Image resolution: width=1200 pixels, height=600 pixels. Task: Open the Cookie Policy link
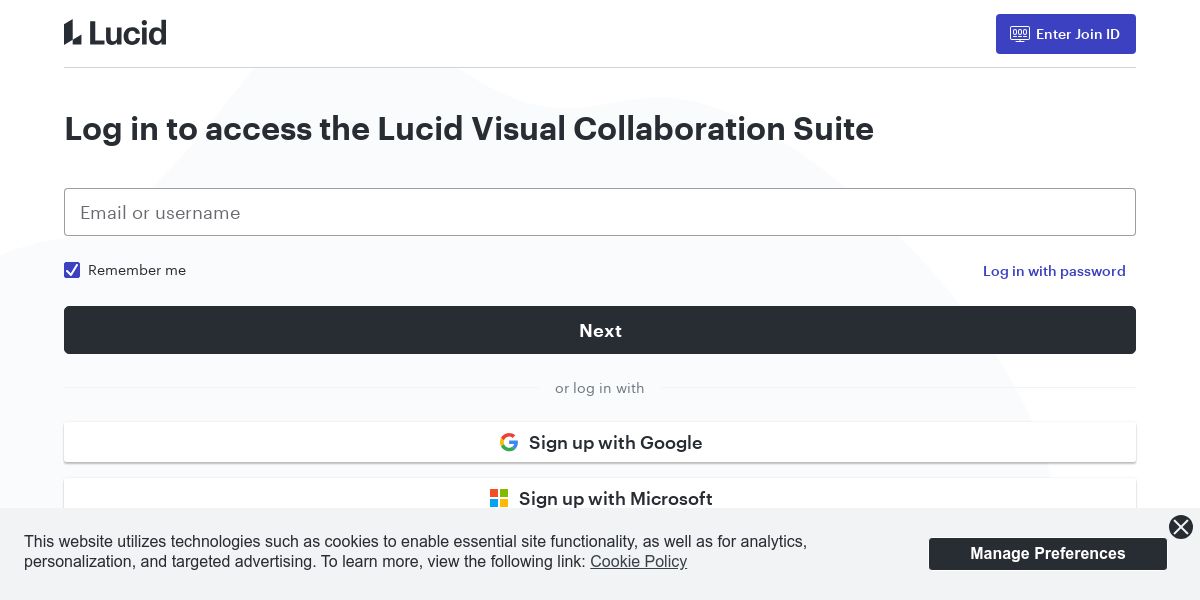point(638,562)
